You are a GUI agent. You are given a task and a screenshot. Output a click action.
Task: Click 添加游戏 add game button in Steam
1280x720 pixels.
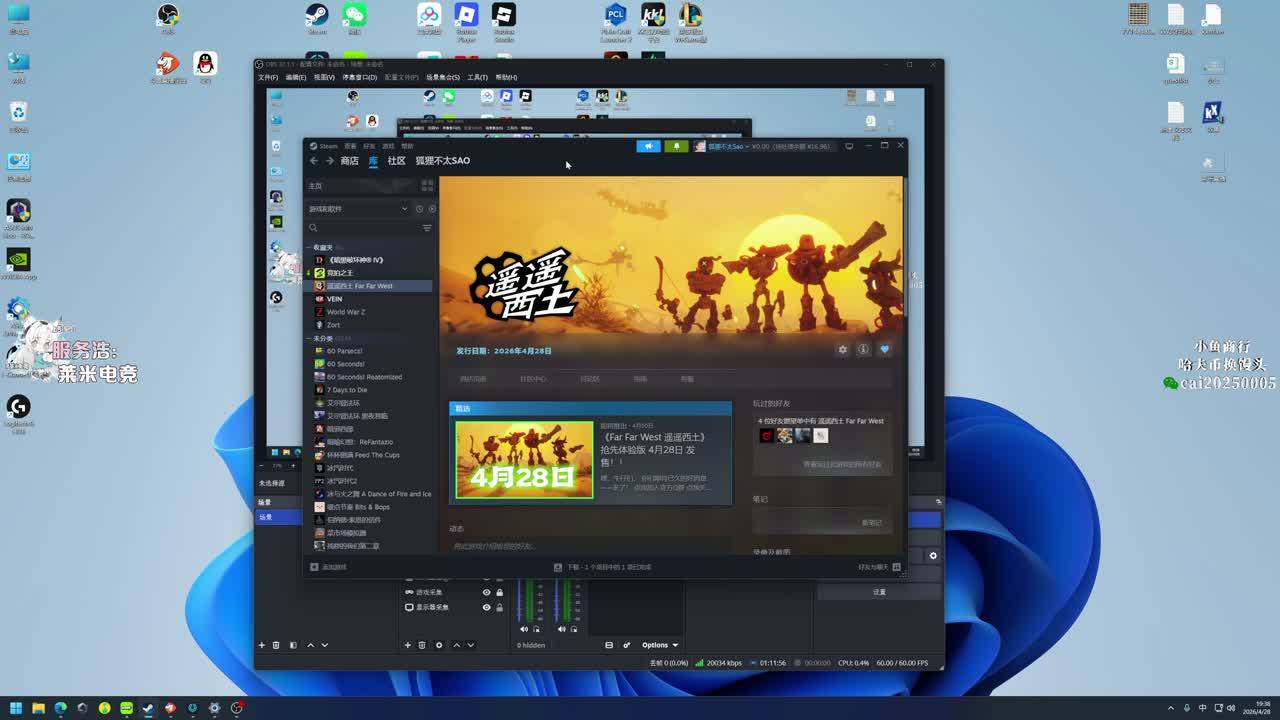329,567
